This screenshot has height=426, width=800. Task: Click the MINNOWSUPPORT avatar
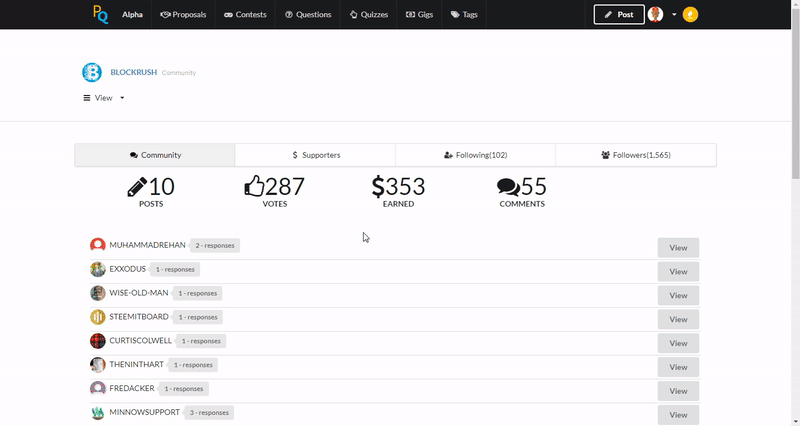98,413
